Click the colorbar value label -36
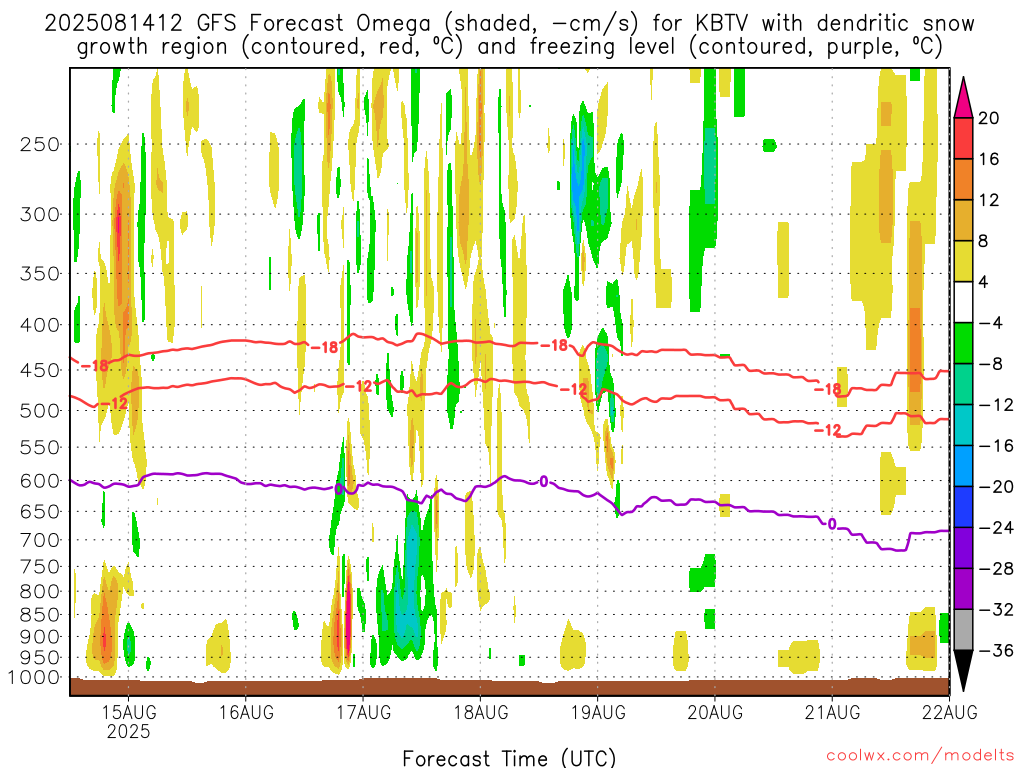The image size is (1024, 768). 995,650
